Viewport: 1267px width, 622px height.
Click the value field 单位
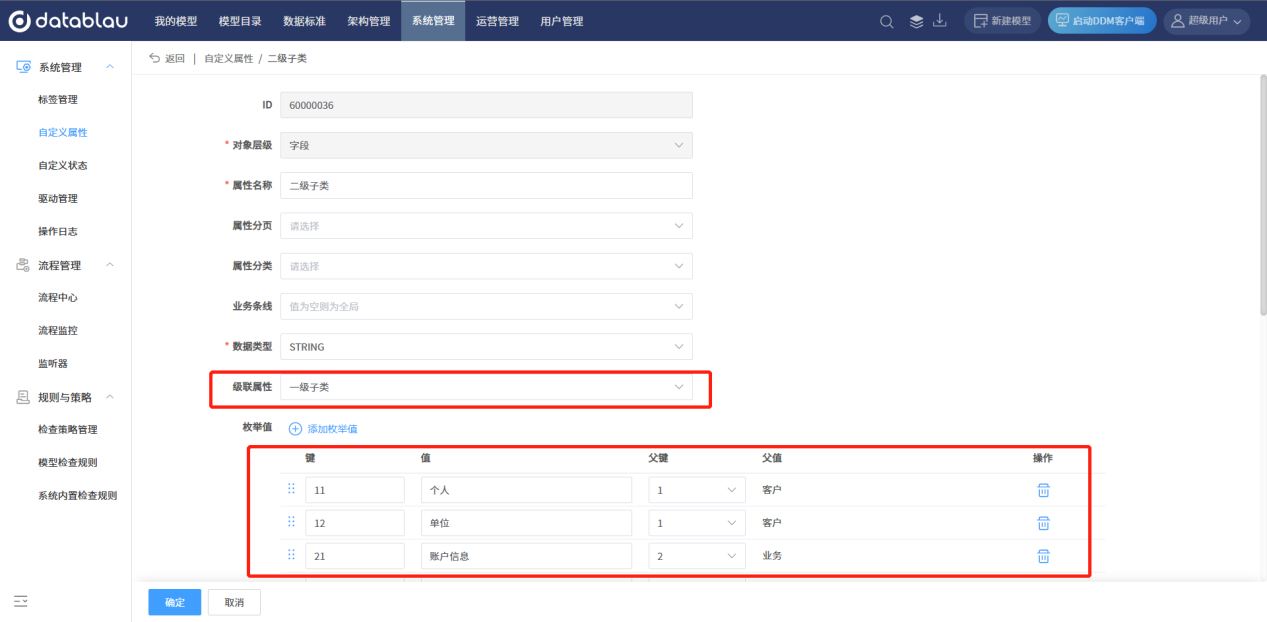point(527,523)
